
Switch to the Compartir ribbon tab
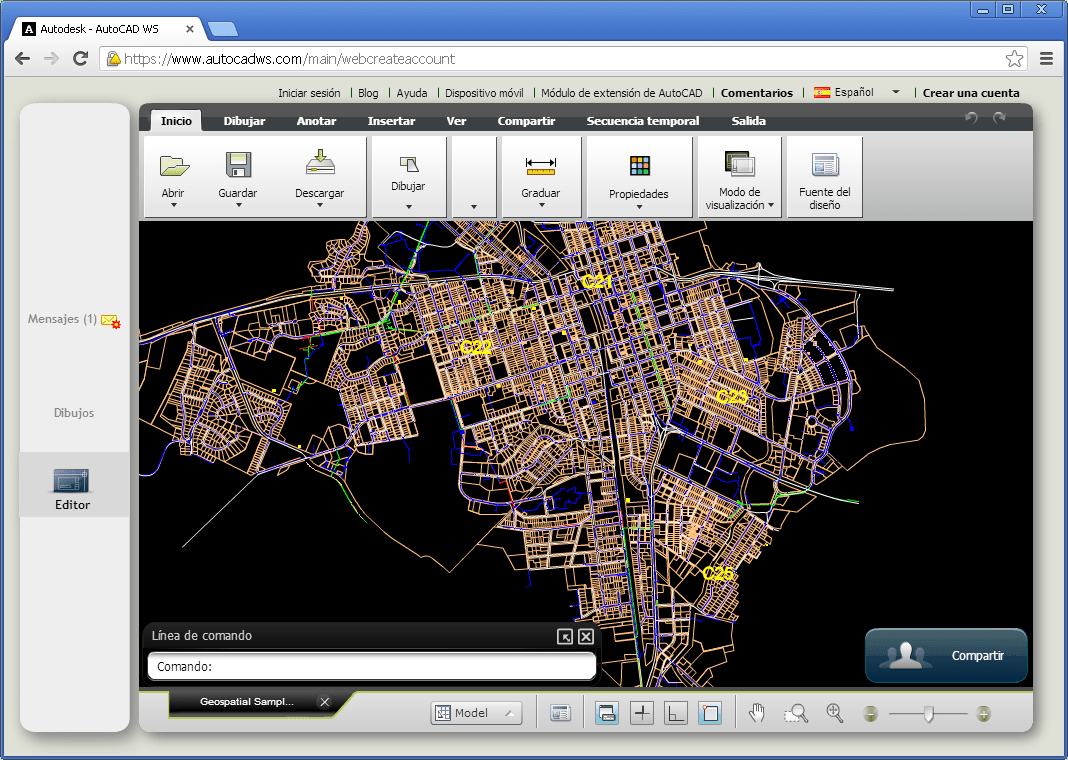pyautogui.click(x=526, y=121)
